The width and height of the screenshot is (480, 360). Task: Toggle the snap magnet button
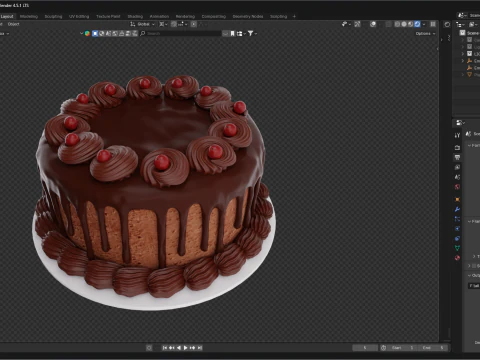174,24
